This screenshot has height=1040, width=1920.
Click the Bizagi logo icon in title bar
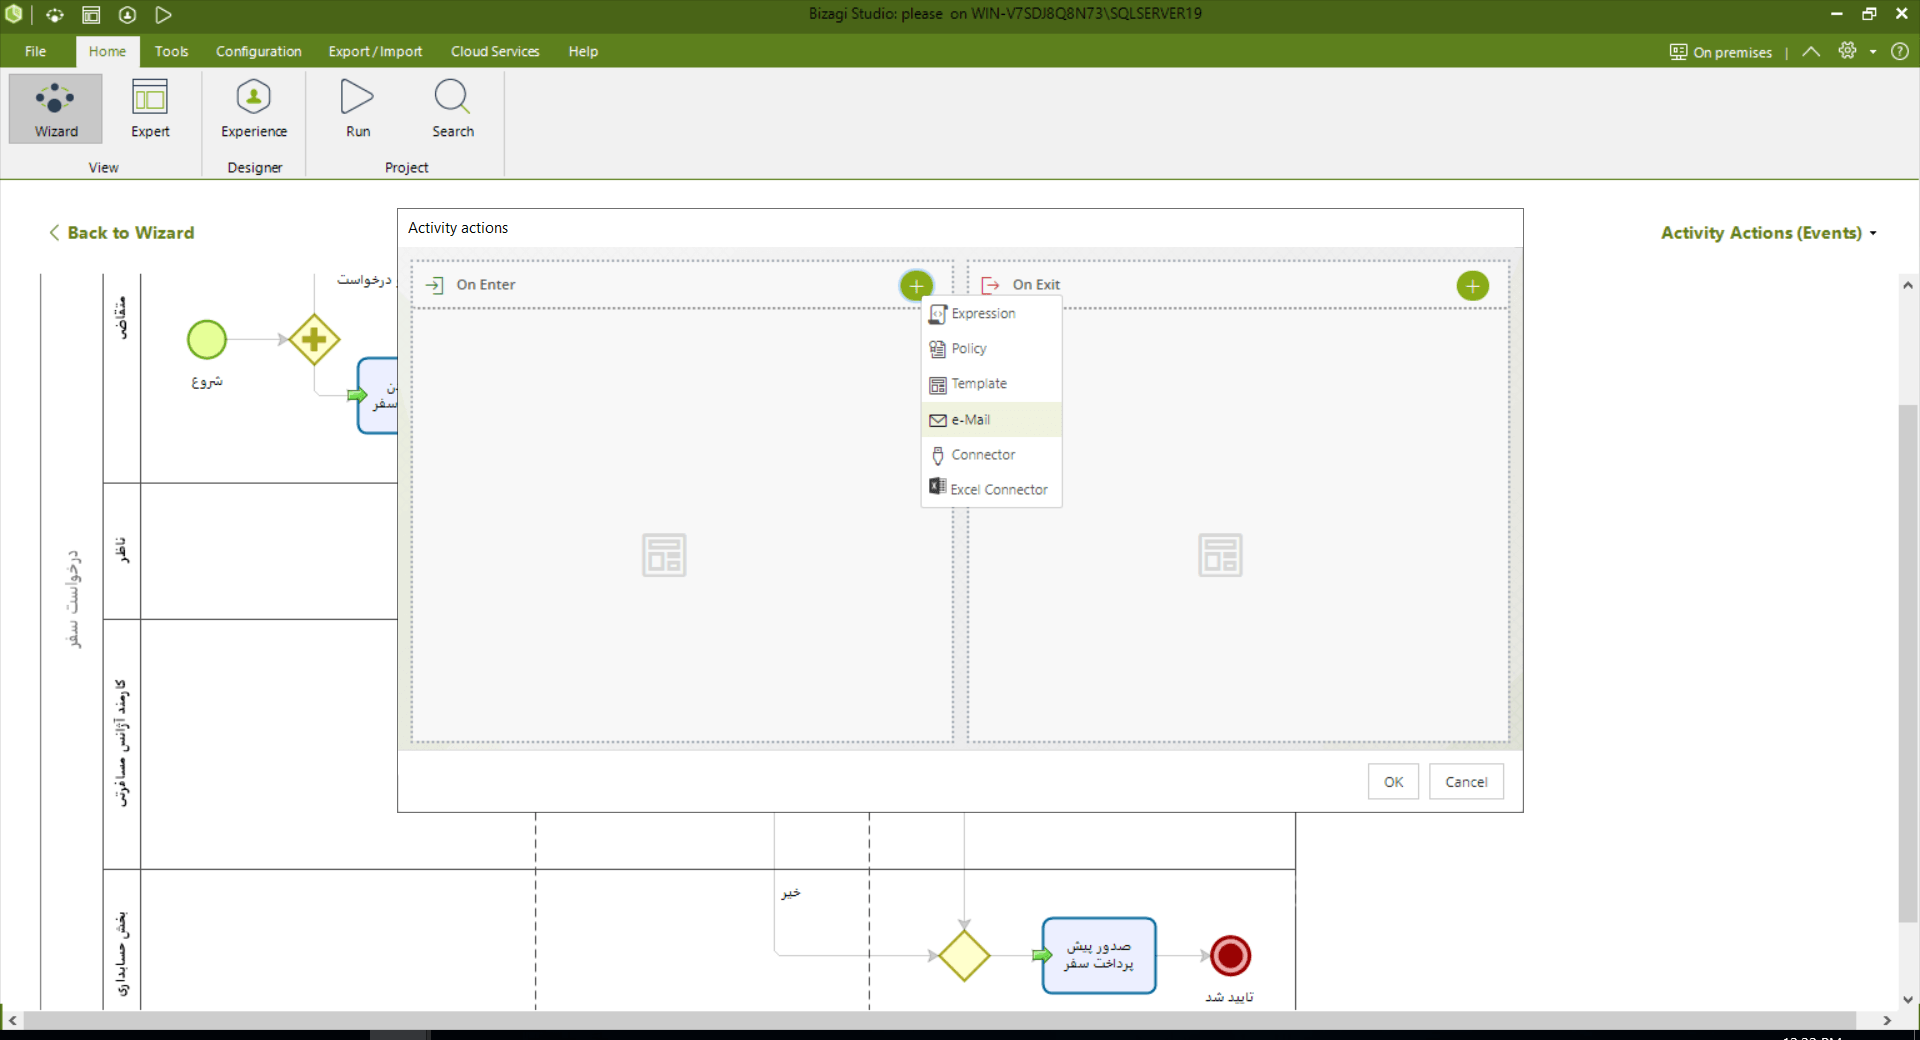tap(14, 14)
